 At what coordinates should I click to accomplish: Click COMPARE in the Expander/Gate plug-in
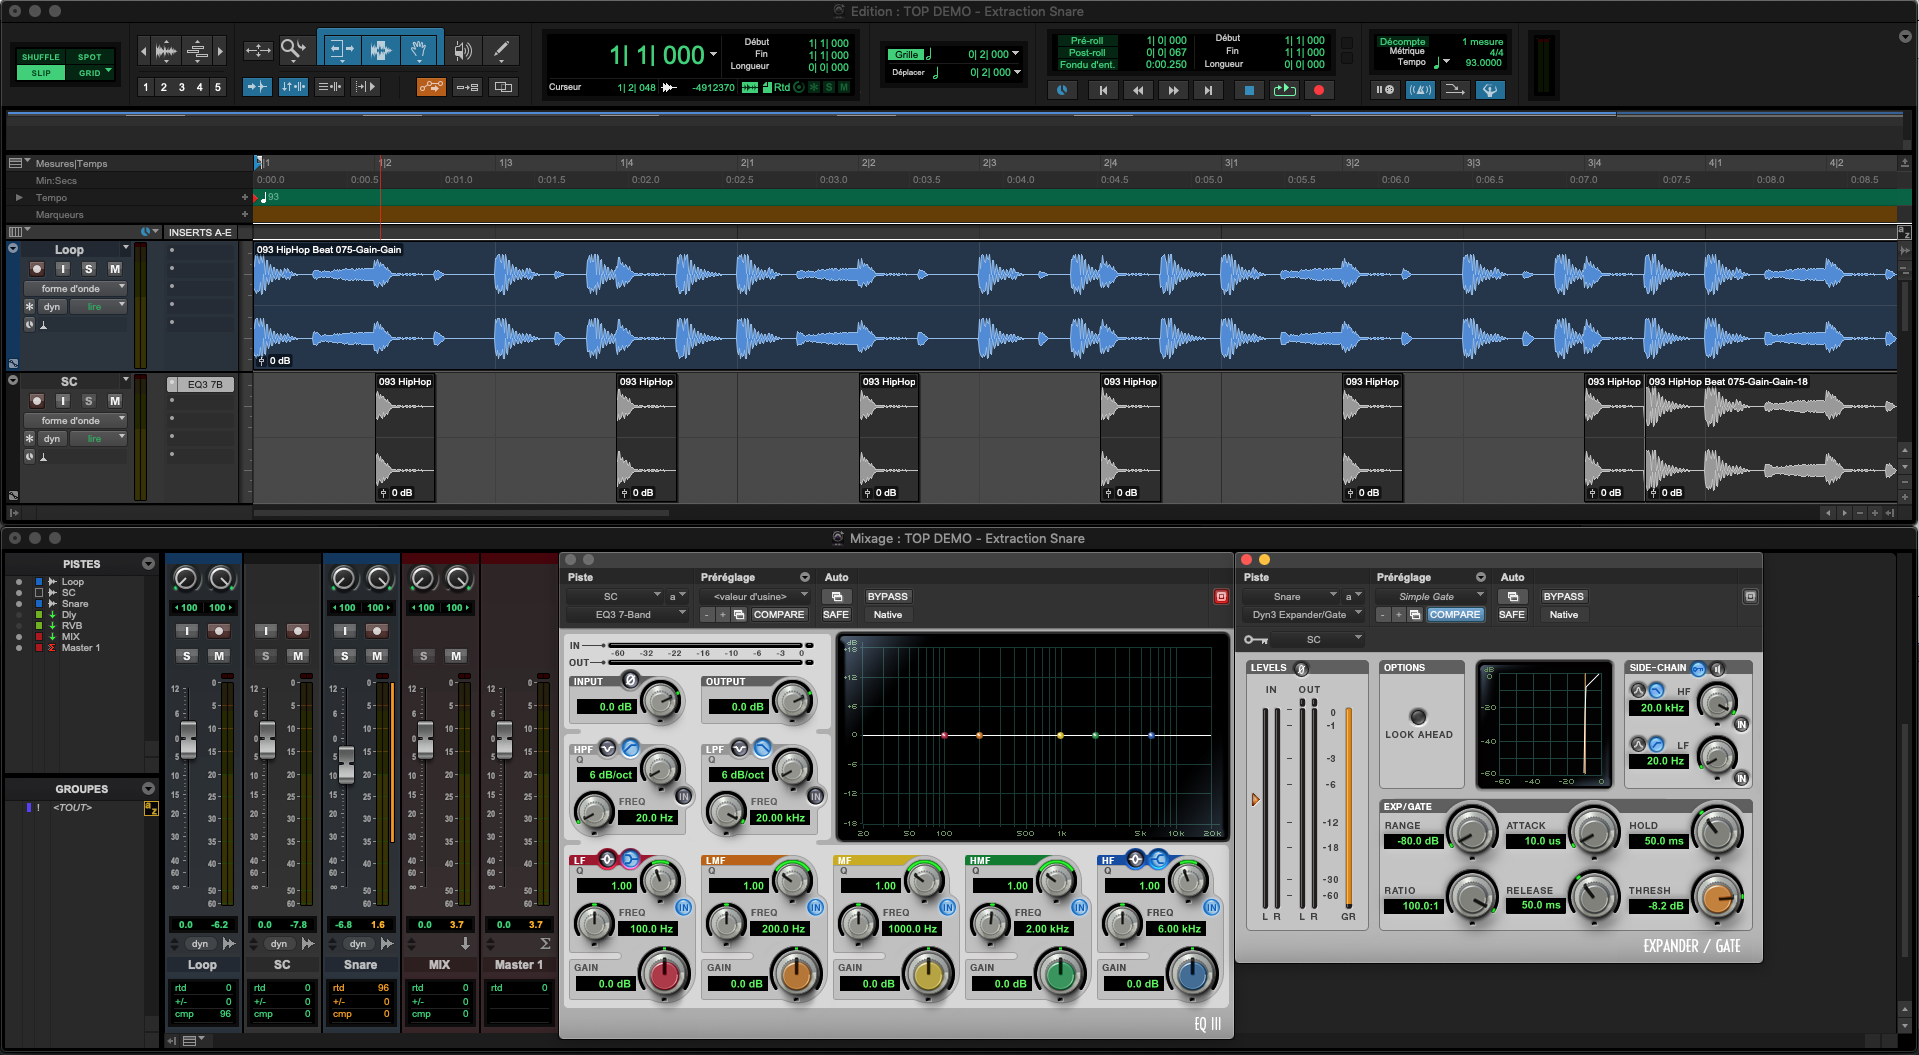click(1454, 615)
